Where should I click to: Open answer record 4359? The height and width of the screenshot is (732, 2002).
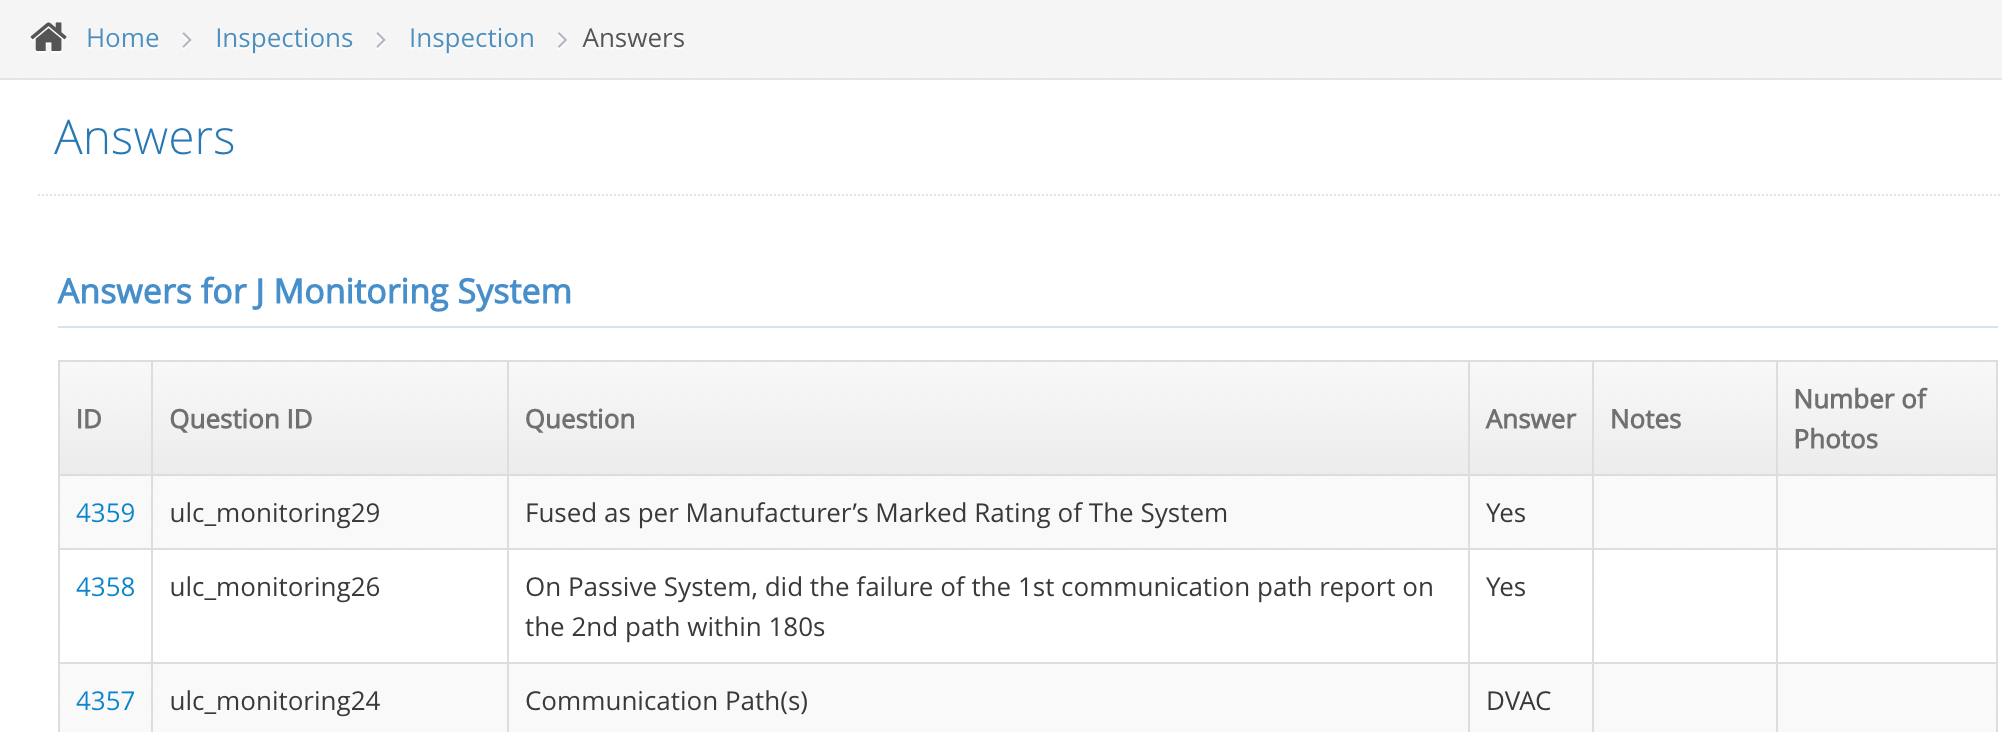pyautogui.click(x=105, y=512)
